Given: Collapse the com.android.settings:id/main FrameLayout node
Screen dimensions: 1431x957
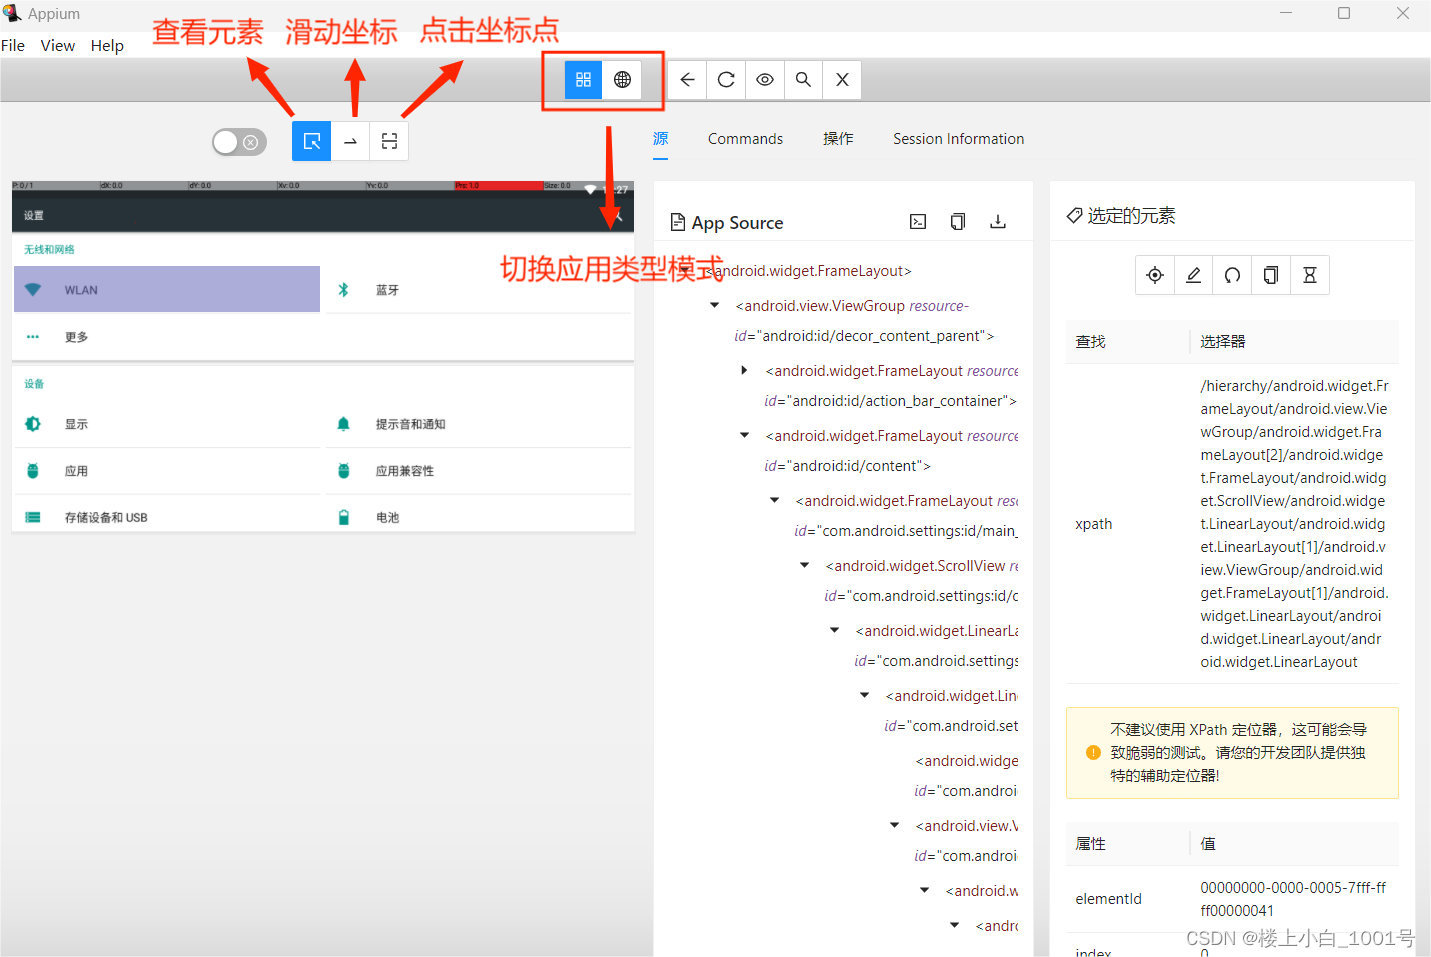Looking at the screenshot, I should click(774, 501).
